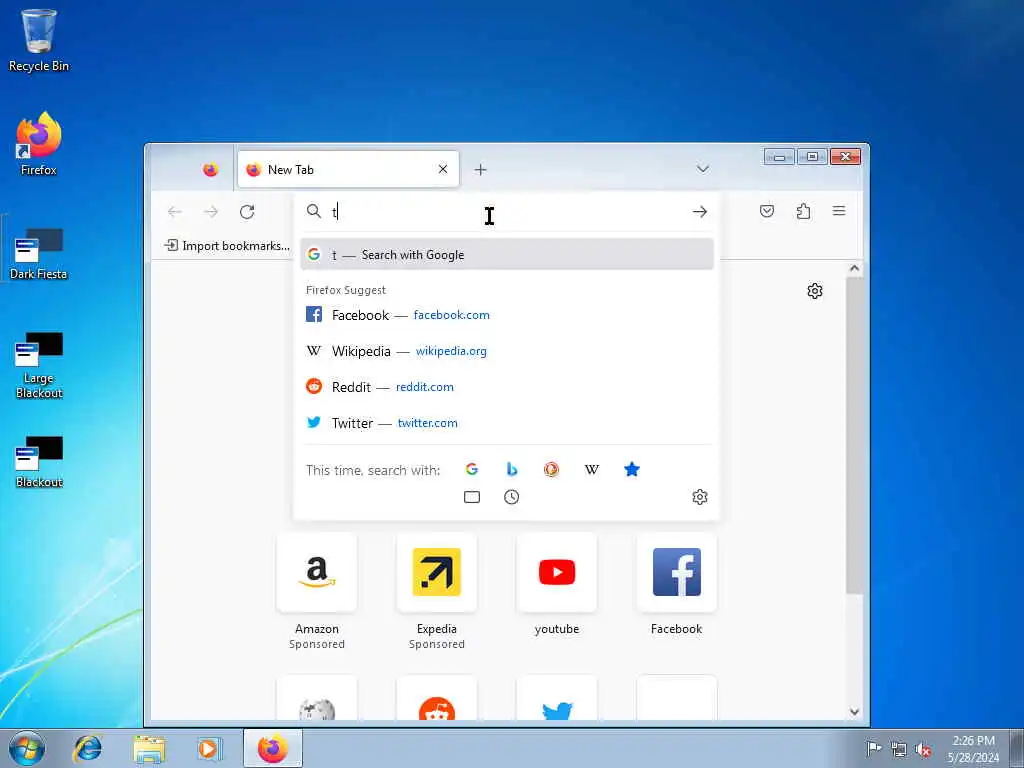Open Windows Media Player in taskbar

tap(210, 748)
